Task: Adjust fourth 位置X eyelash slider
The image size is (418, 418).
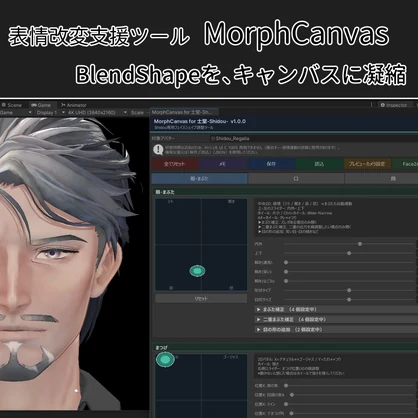Action: click(x=291, y=414)
